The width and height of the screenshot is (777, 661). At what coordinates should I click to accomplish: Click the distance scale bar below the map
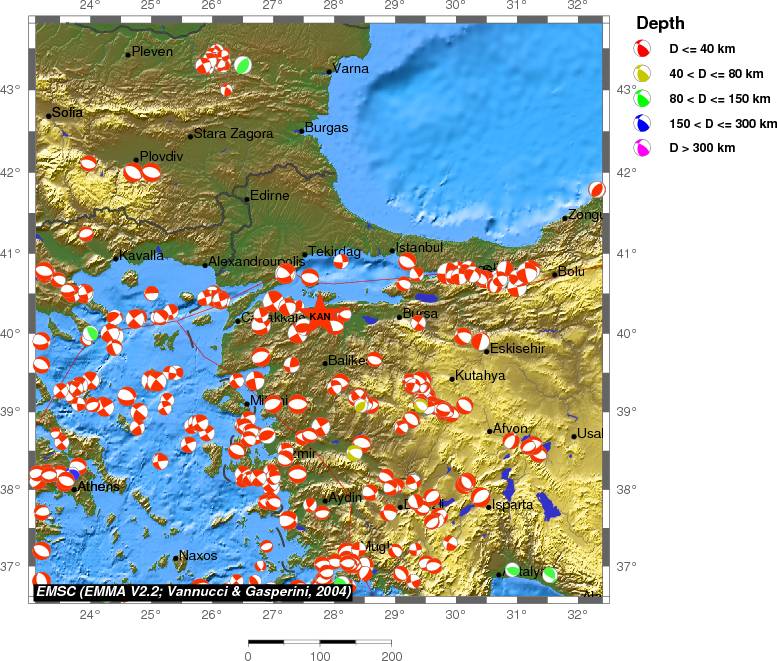[319, 641]
